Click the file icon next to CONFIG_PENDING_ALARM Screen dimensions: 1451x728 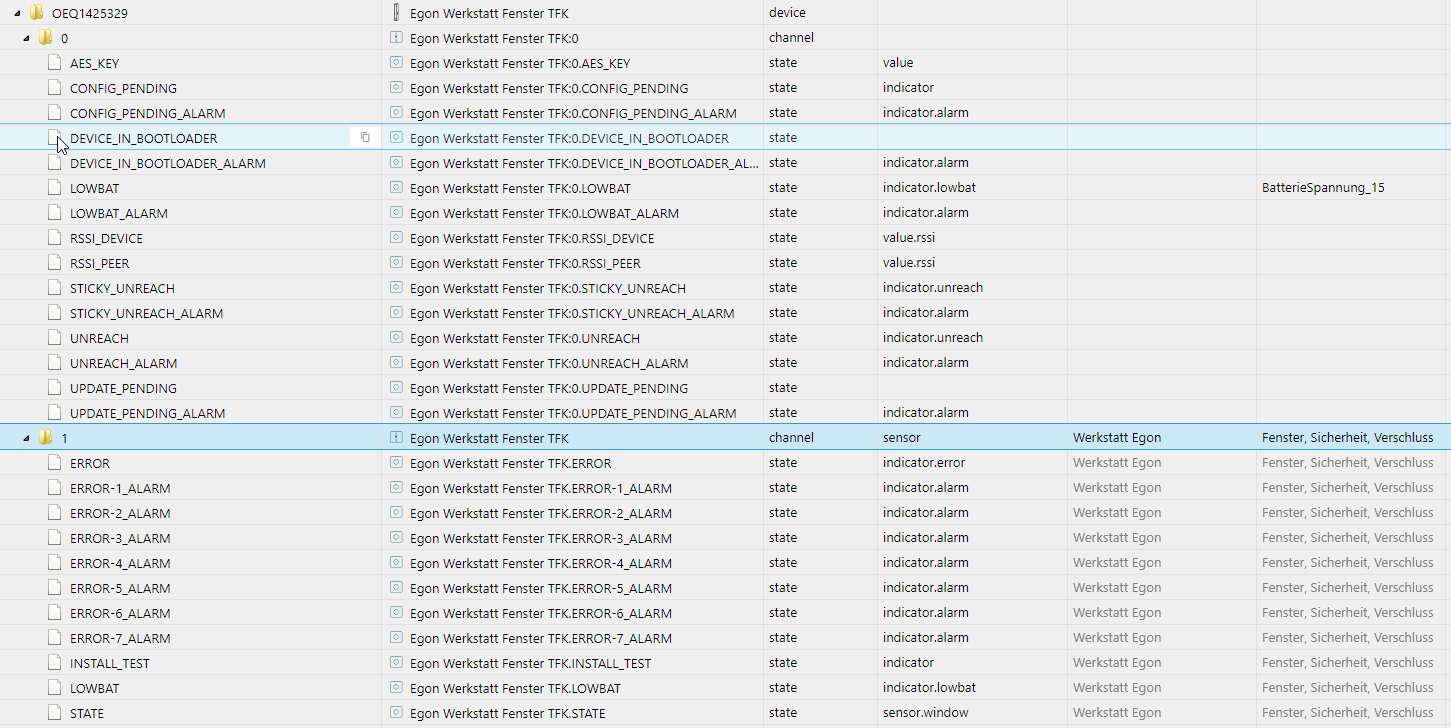click(55, 113)
